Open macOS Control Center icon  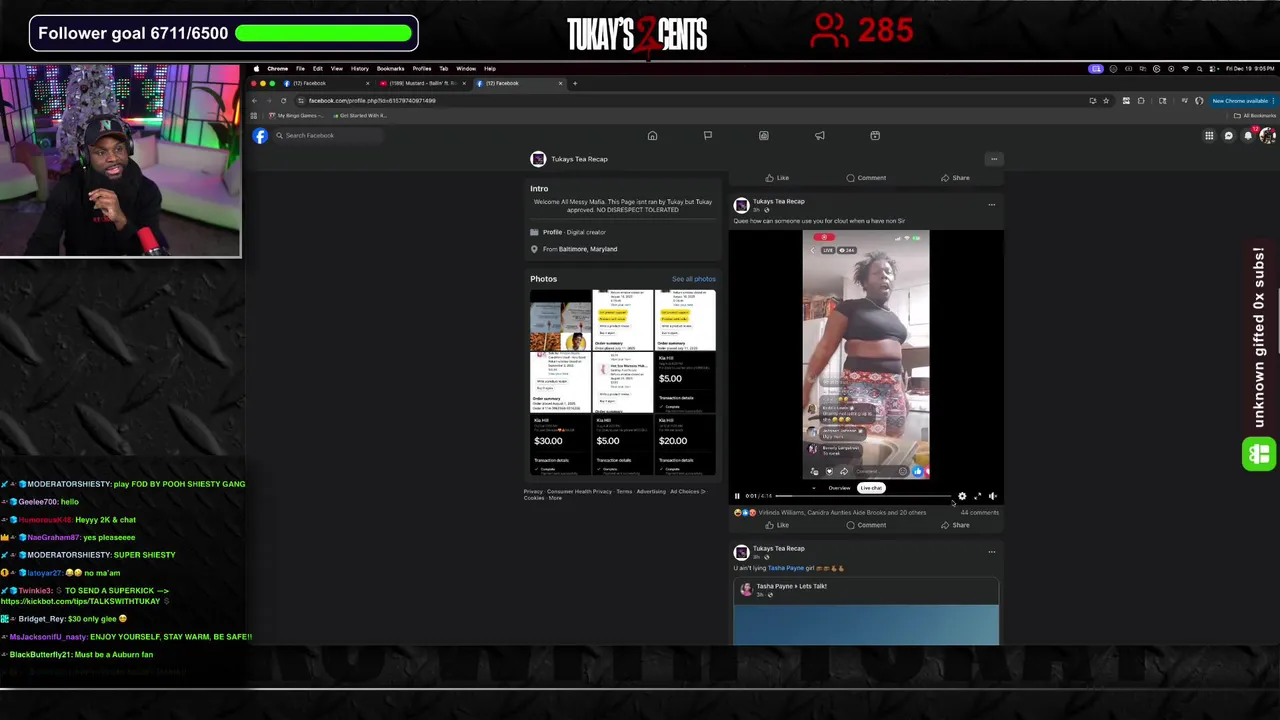point(1213,69)
